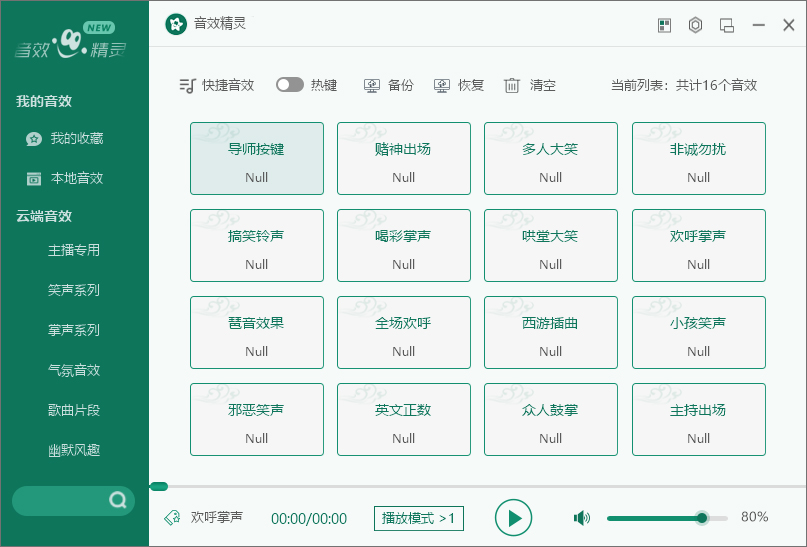807x547 pixels.
Task: Select 气氛音效 cloud category
Action: (74, 370)
